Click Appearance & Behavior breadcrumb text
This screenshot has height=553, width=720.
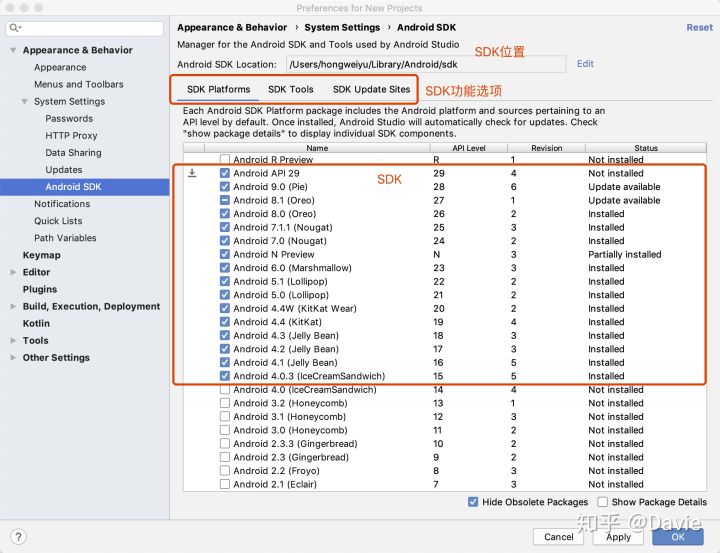[x=232, y=27]
